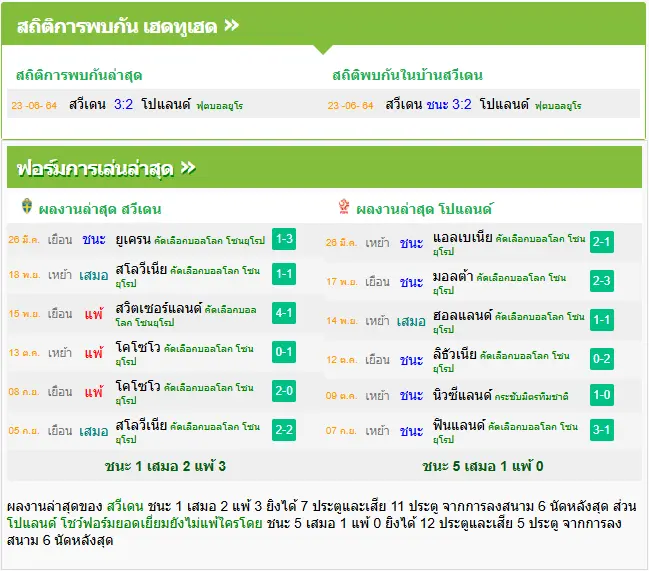Click the สถิติการพบกันล่าสุด heading
The height and width of the screenshot is (571, 649).
click(79, 75)
